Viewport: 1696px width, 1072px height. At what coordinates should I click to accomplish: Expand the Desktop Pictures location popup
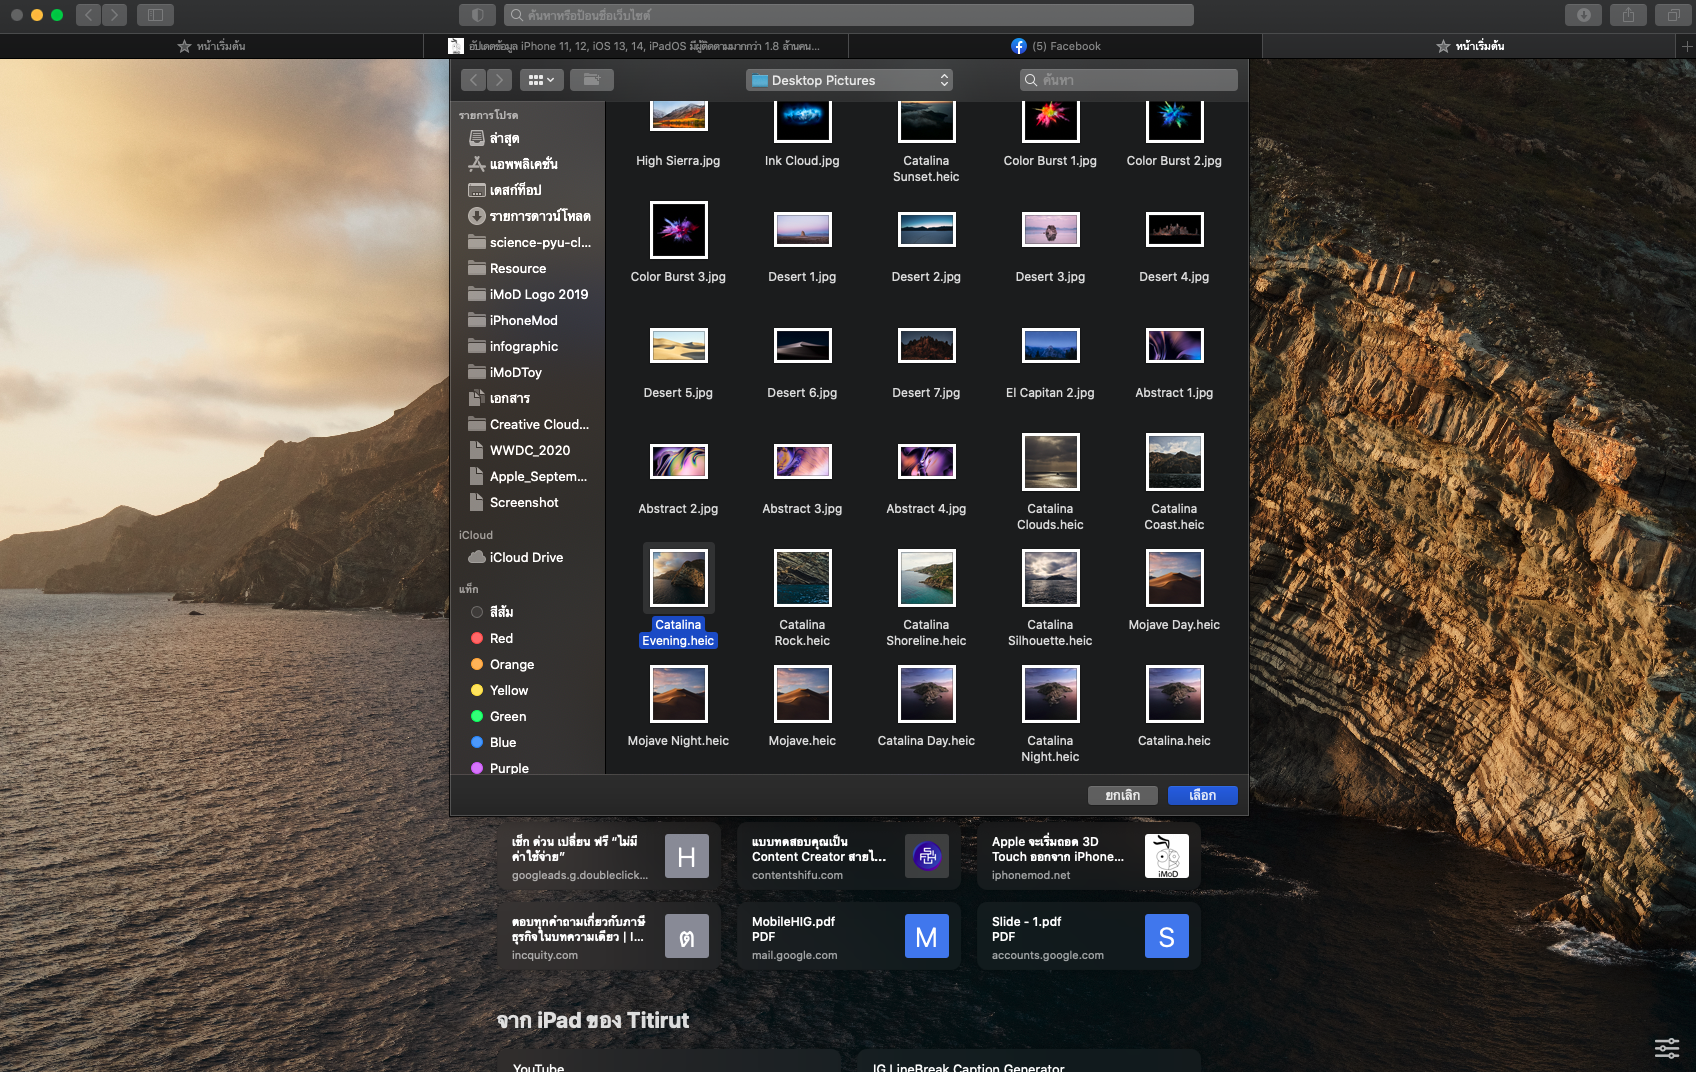[849, 80]
